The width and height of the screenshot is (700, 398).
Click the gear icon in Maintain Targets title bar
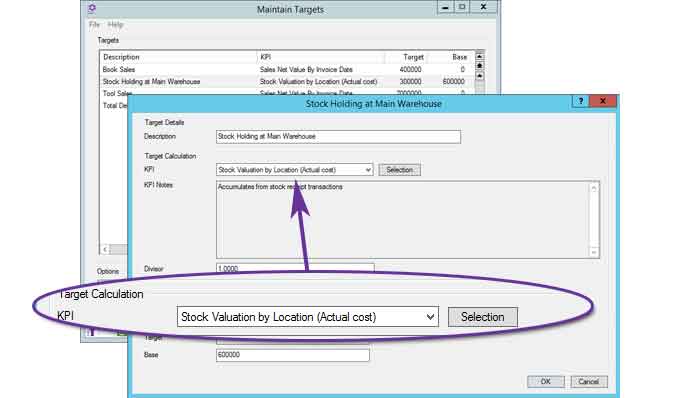click(92, 8)
